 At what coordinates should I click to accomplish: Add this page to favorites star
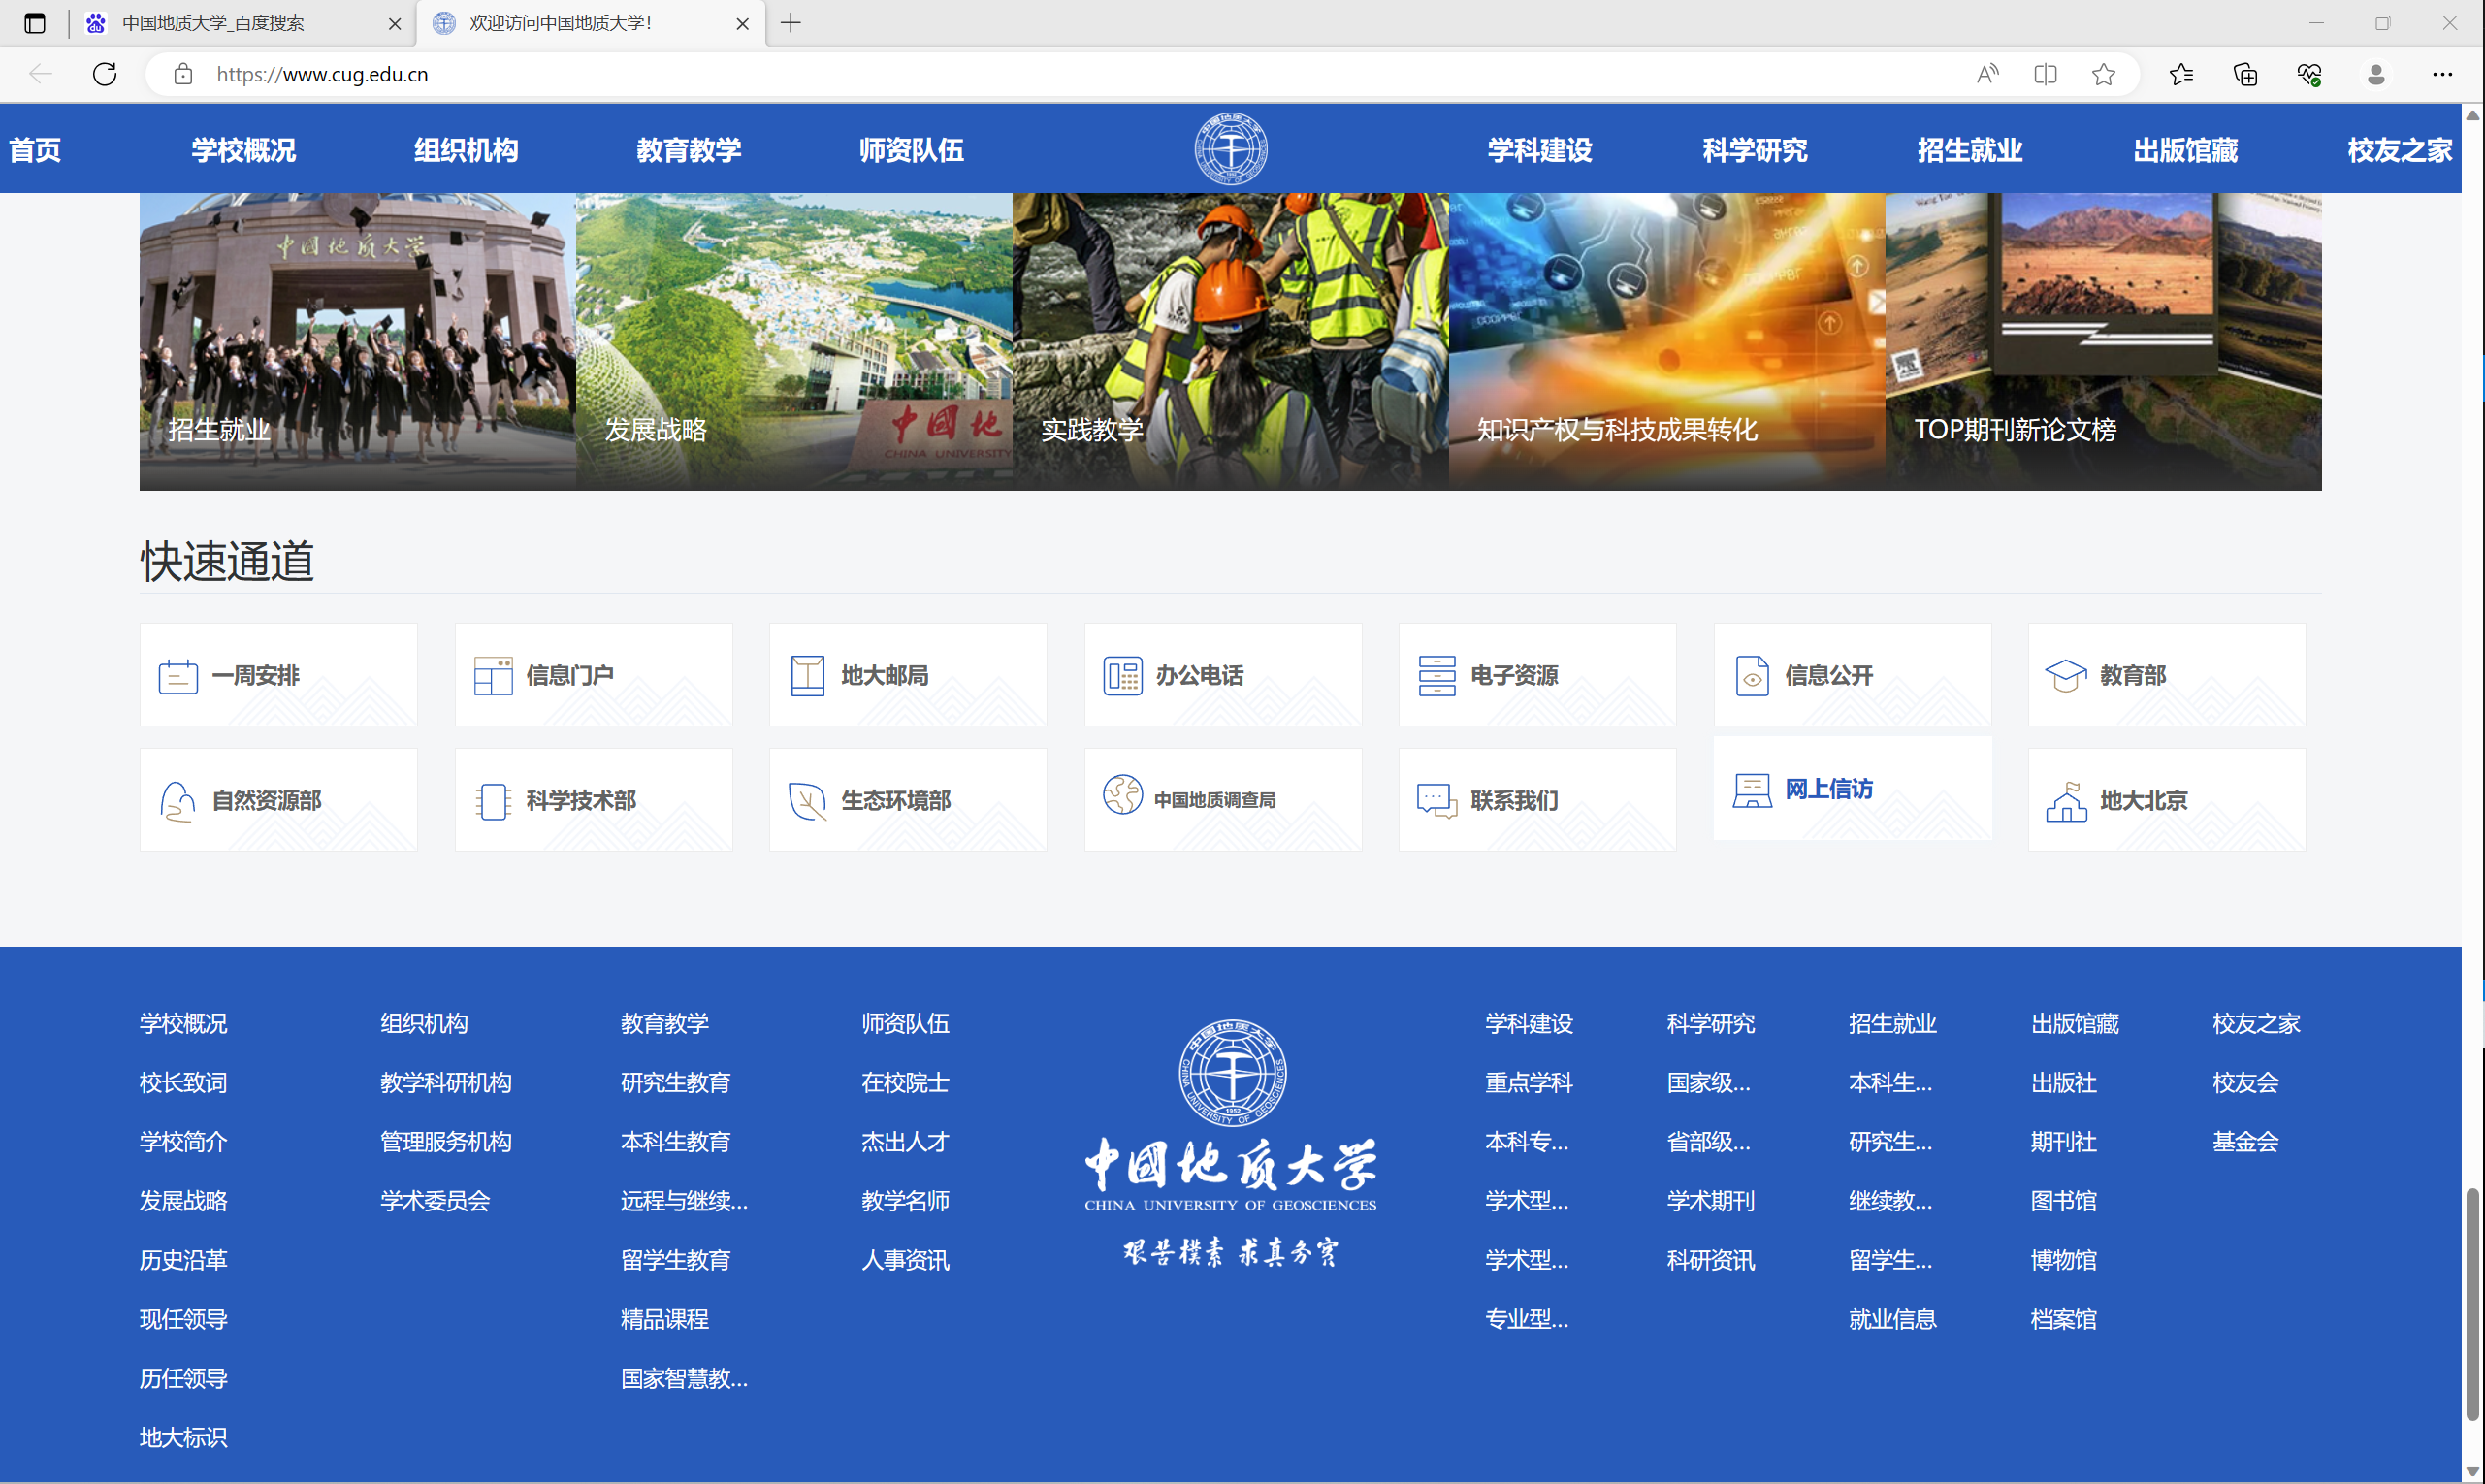2103,74
